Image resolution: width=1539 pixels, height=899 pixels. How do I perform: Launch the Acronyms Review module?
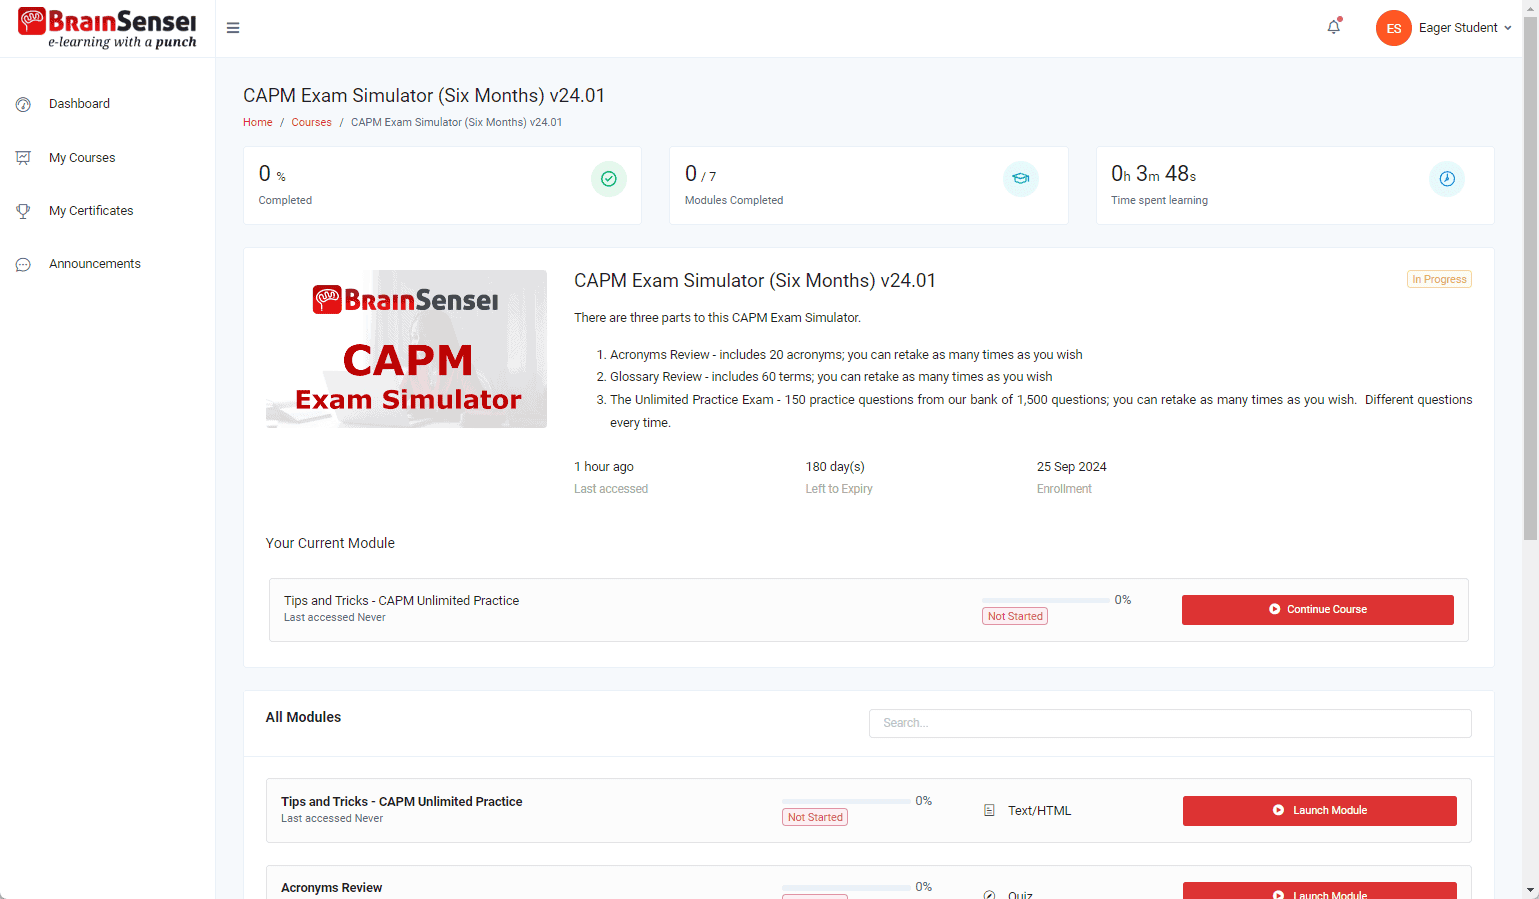coord(1320,891)
